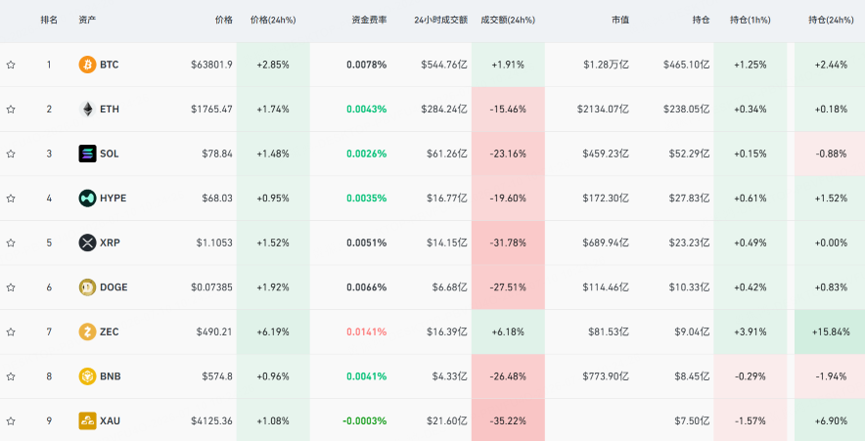This screenshot has height=441, width=865.
Task: Sort by 持仓(1h%) column header
Action: tap(750, 20)
